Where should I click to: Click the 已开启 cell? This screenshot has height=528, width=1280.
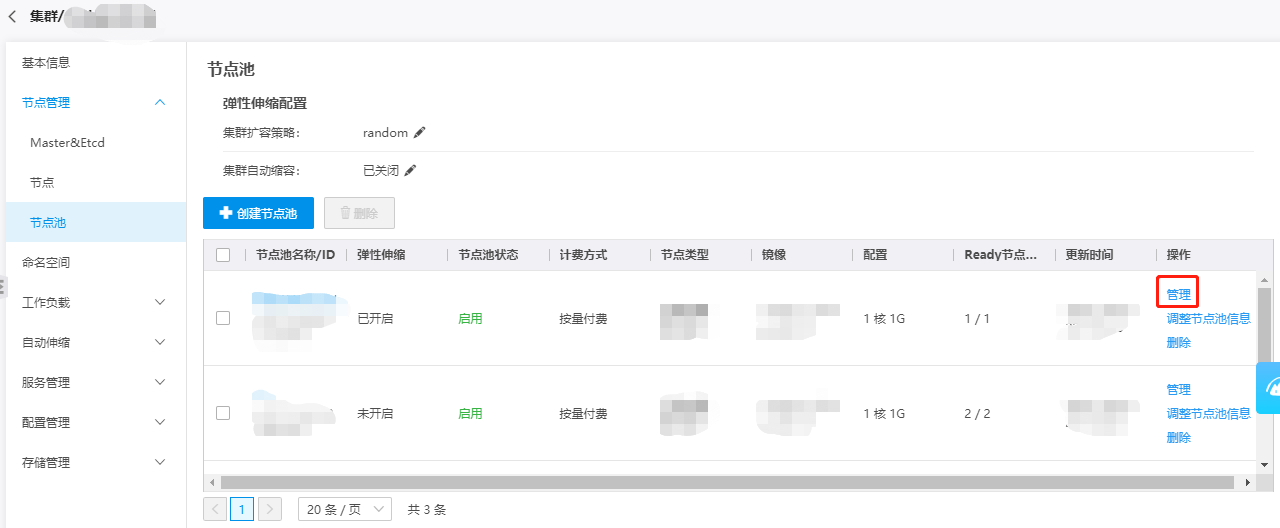(x=375, y=318)
